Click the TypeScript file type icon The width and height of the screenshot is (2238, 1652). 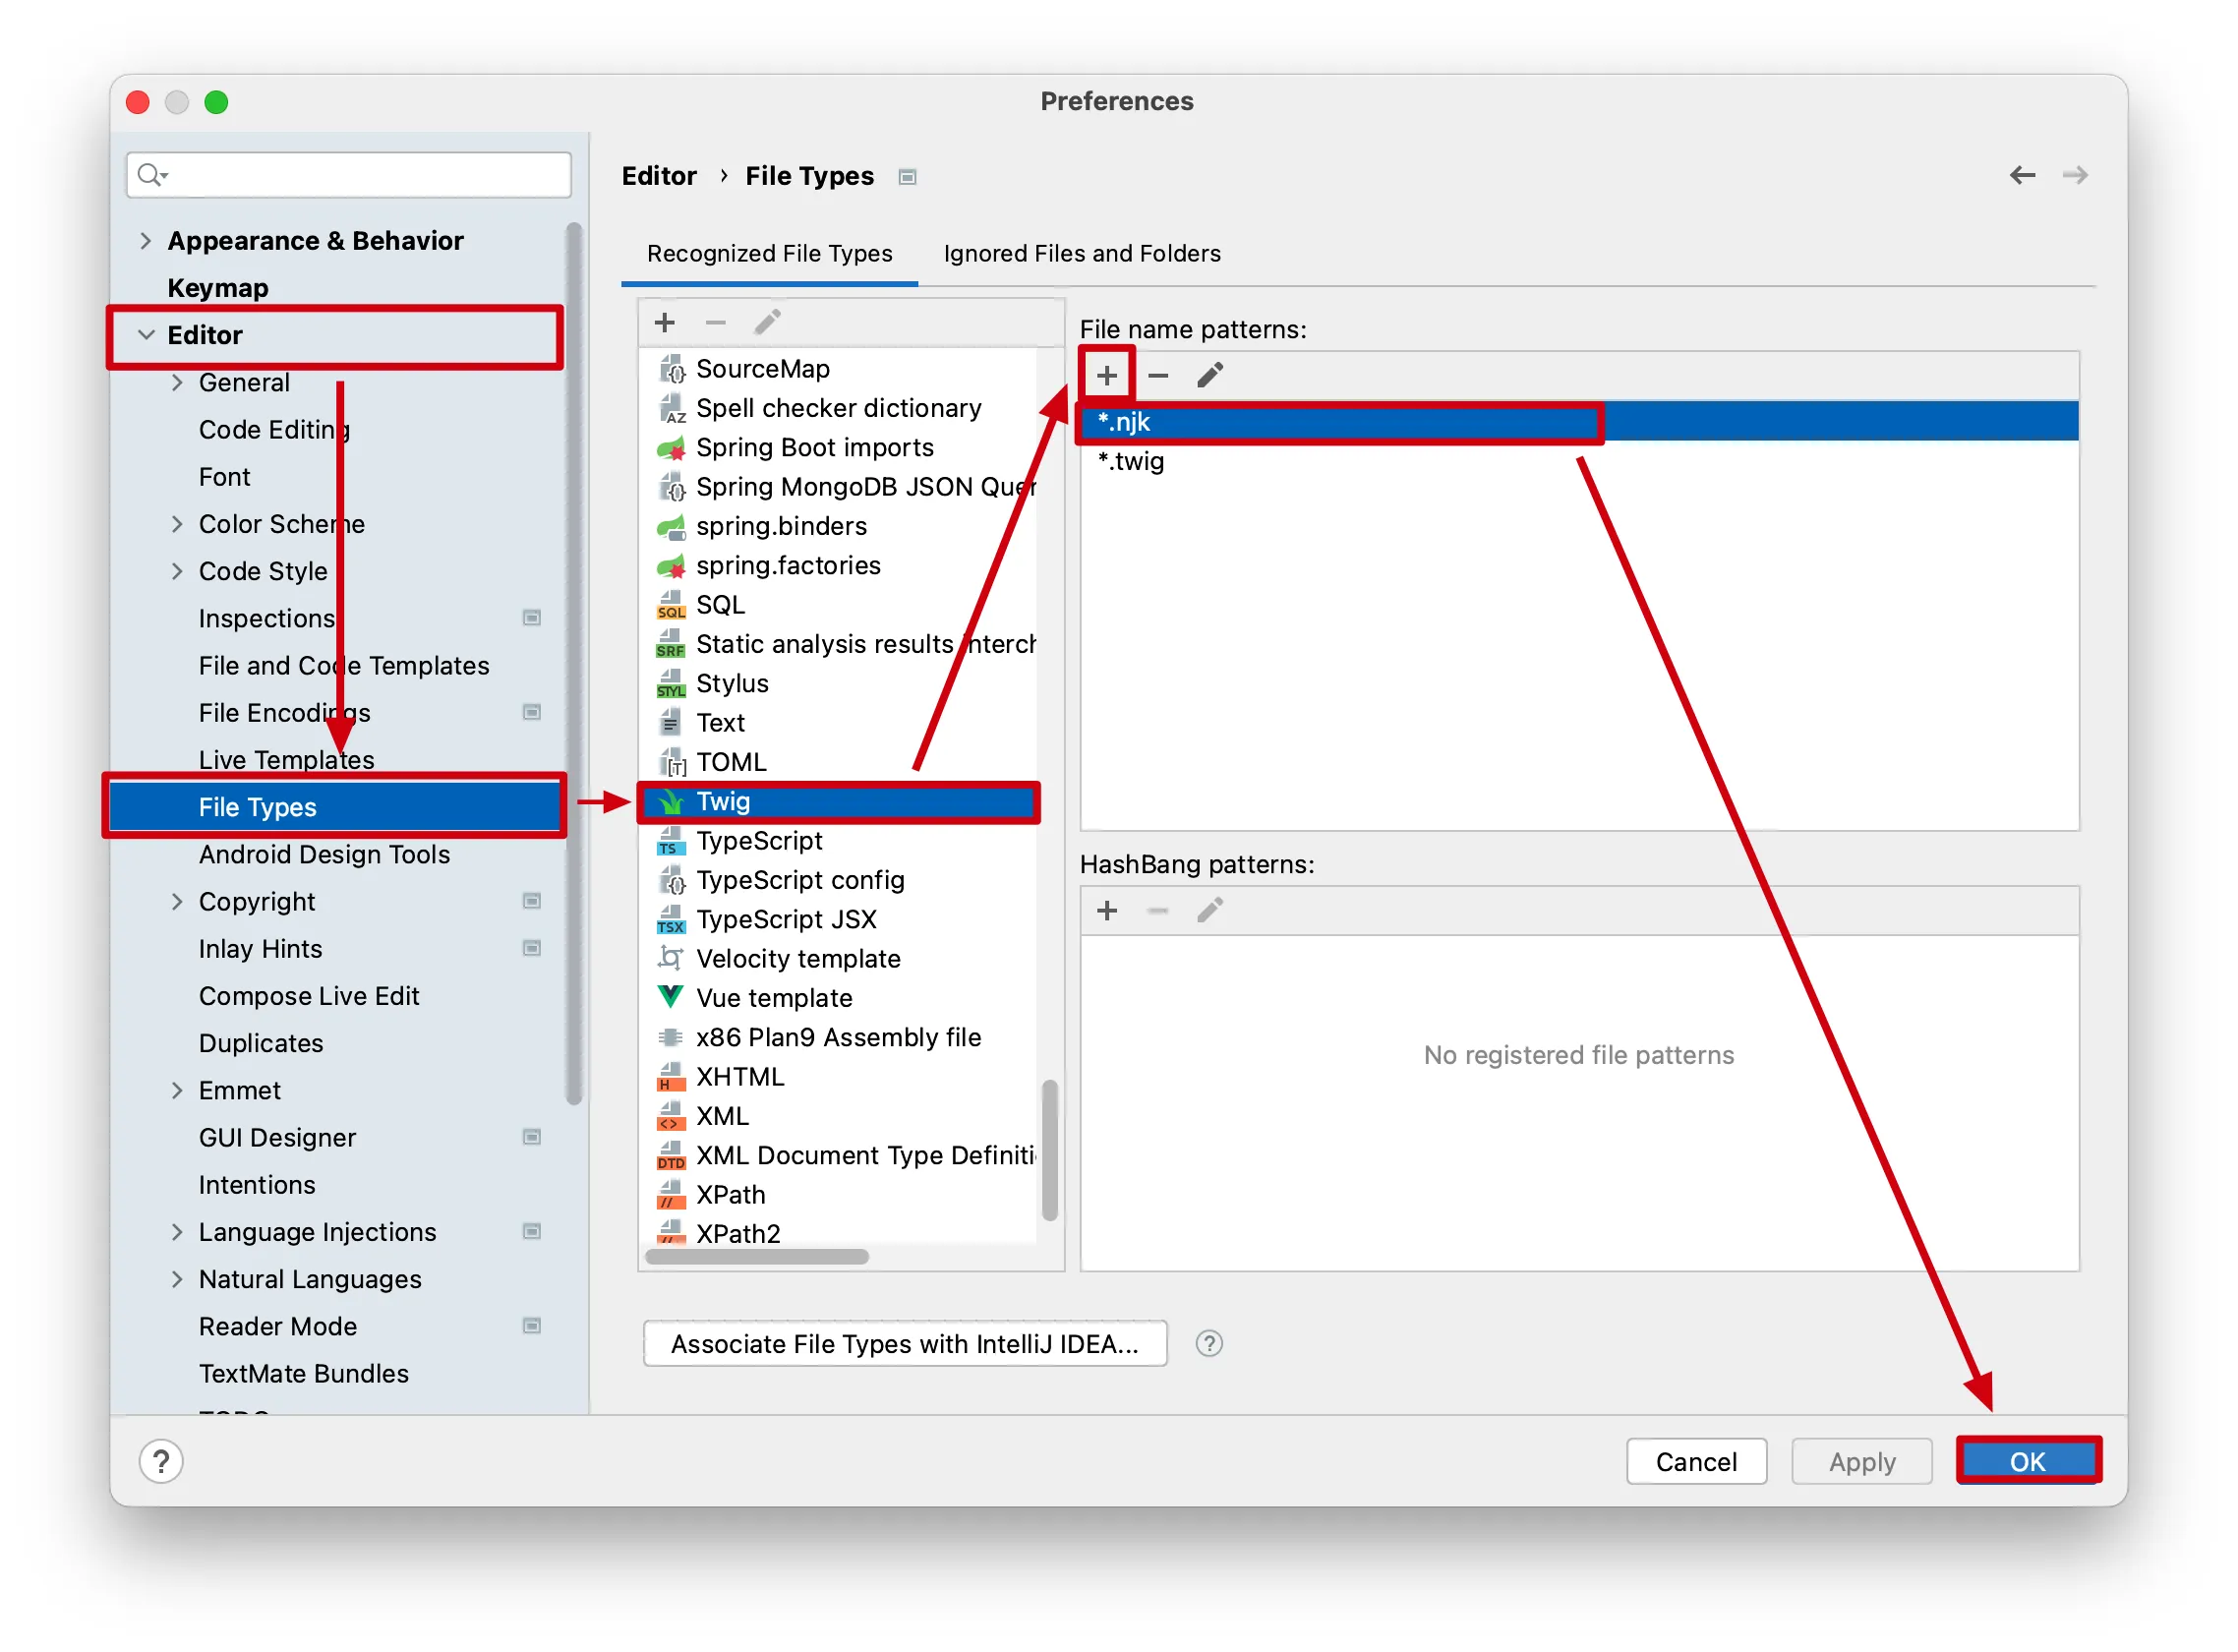tap(671, 841)
